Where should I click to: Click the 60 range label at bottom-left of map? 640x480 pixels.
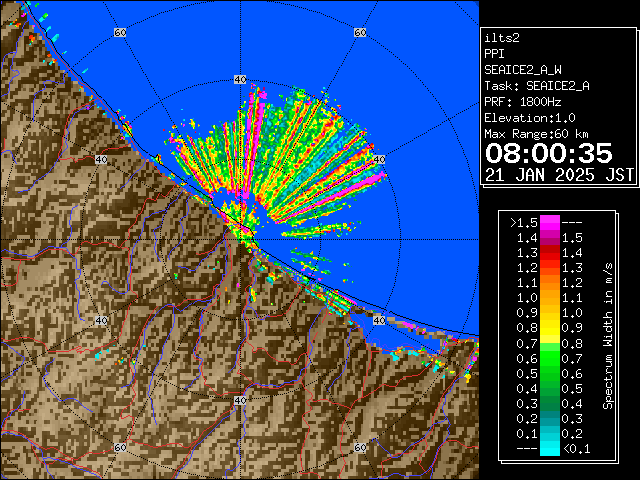click(x=120, y=447)
